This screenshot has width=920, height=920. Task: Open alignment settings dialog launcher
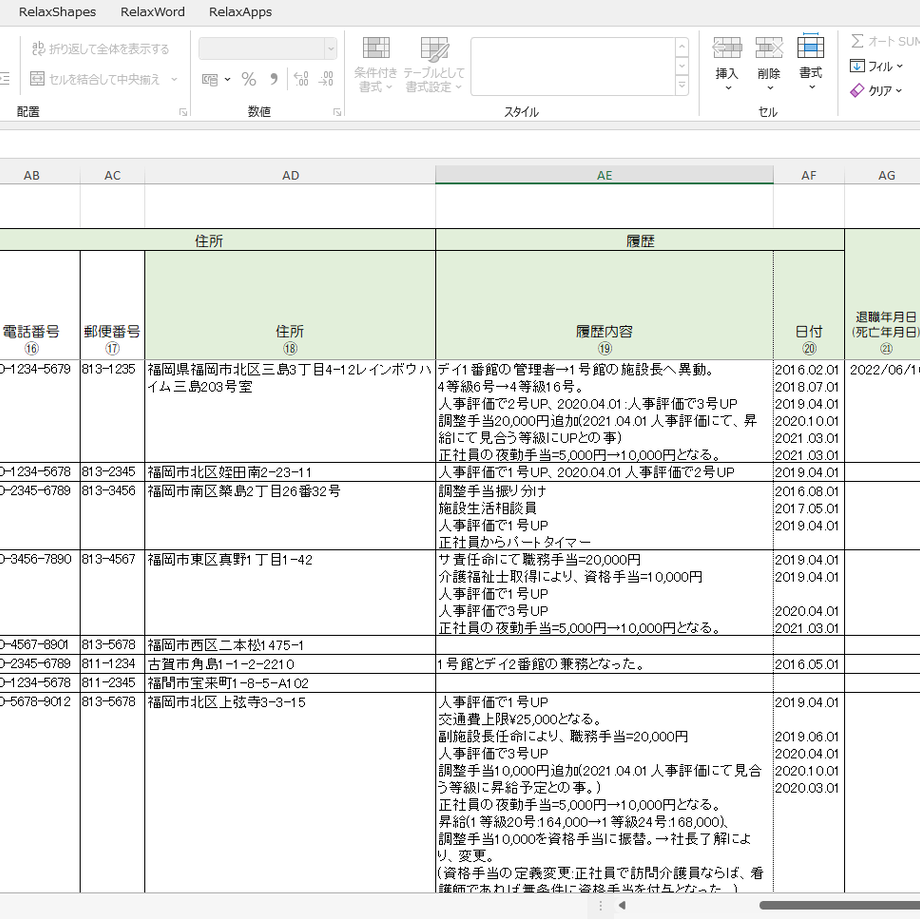[183, 112]
